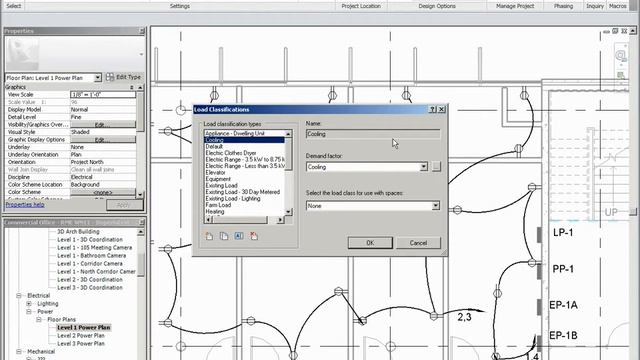Click the Discipline value Electrical
The width and height of the screenshot is (640, 360).
pos(103,177)
